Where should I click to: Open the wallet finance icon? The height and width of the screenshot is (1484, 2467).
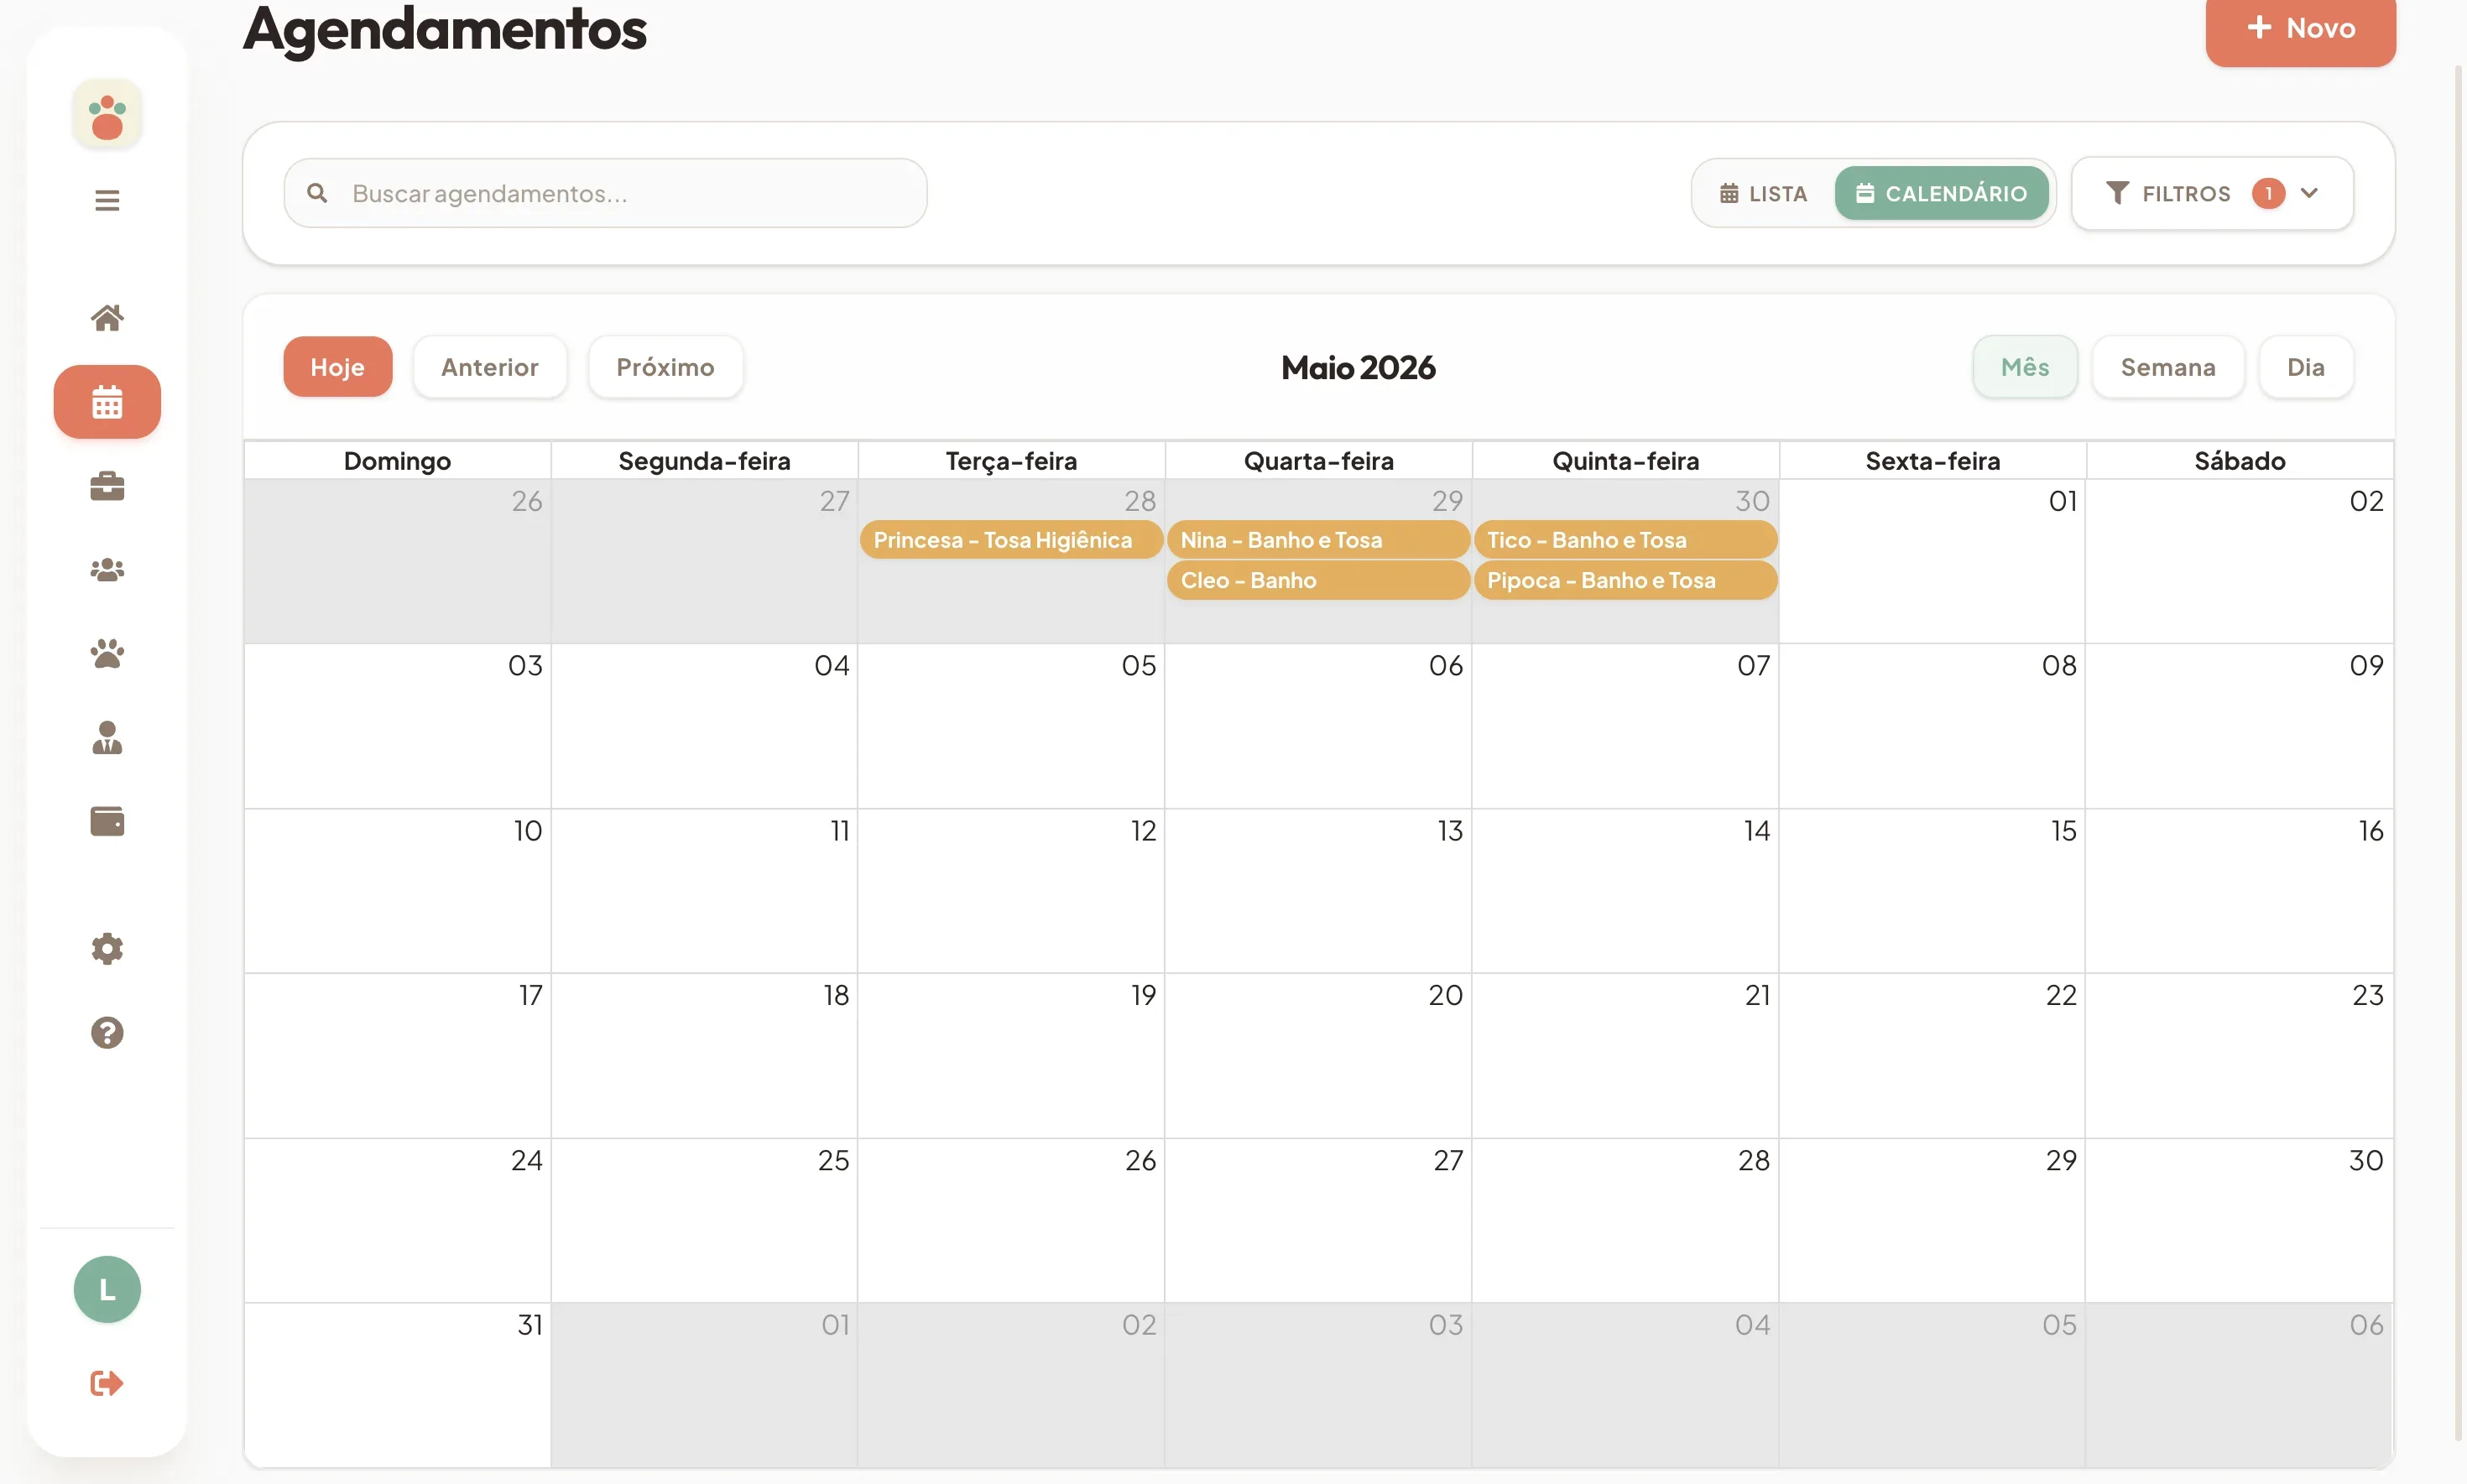[107, 821]
